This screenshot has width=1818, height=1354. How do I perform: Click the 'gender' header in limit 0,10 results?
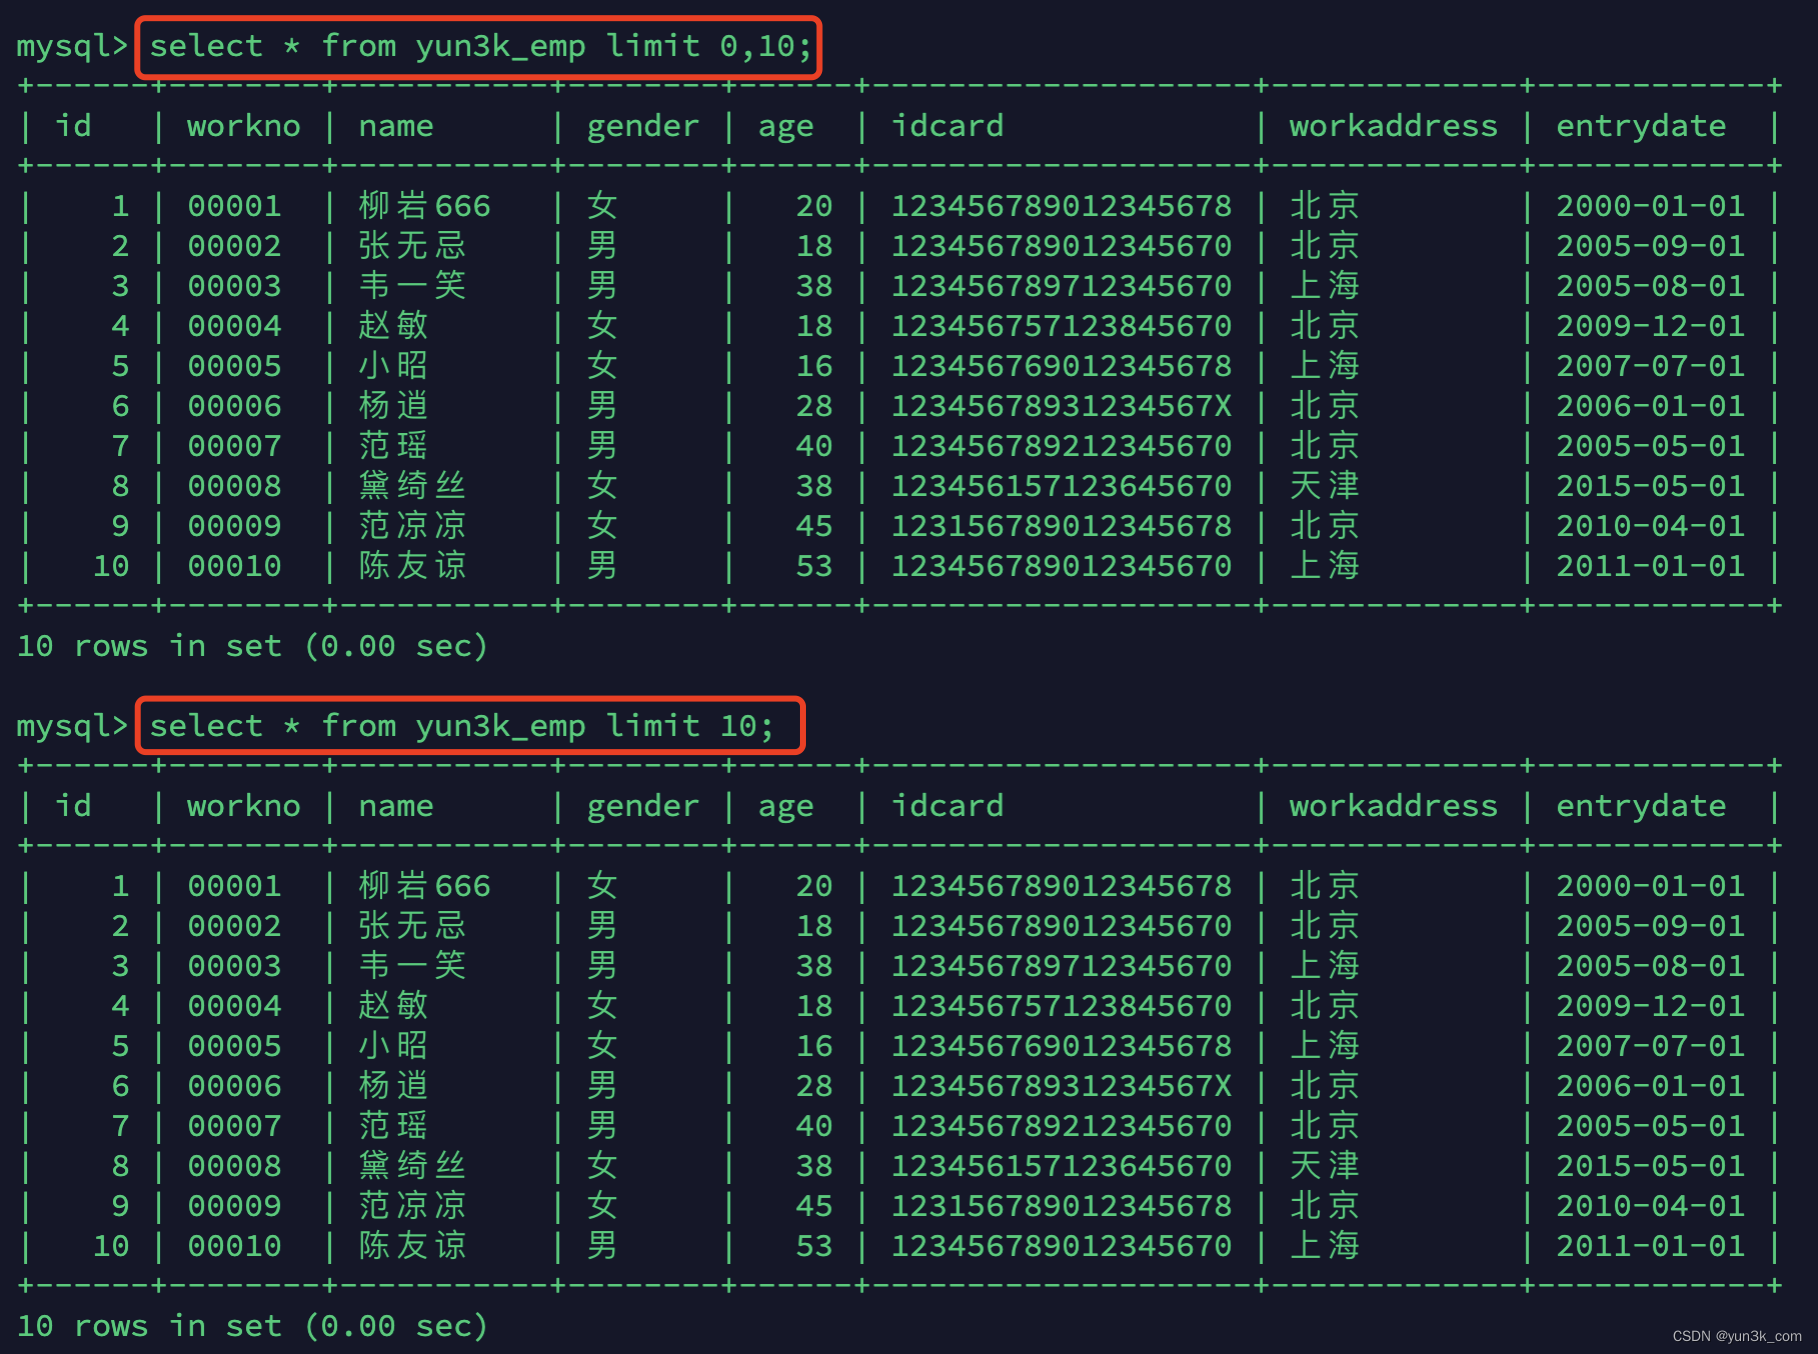(643, 127)
